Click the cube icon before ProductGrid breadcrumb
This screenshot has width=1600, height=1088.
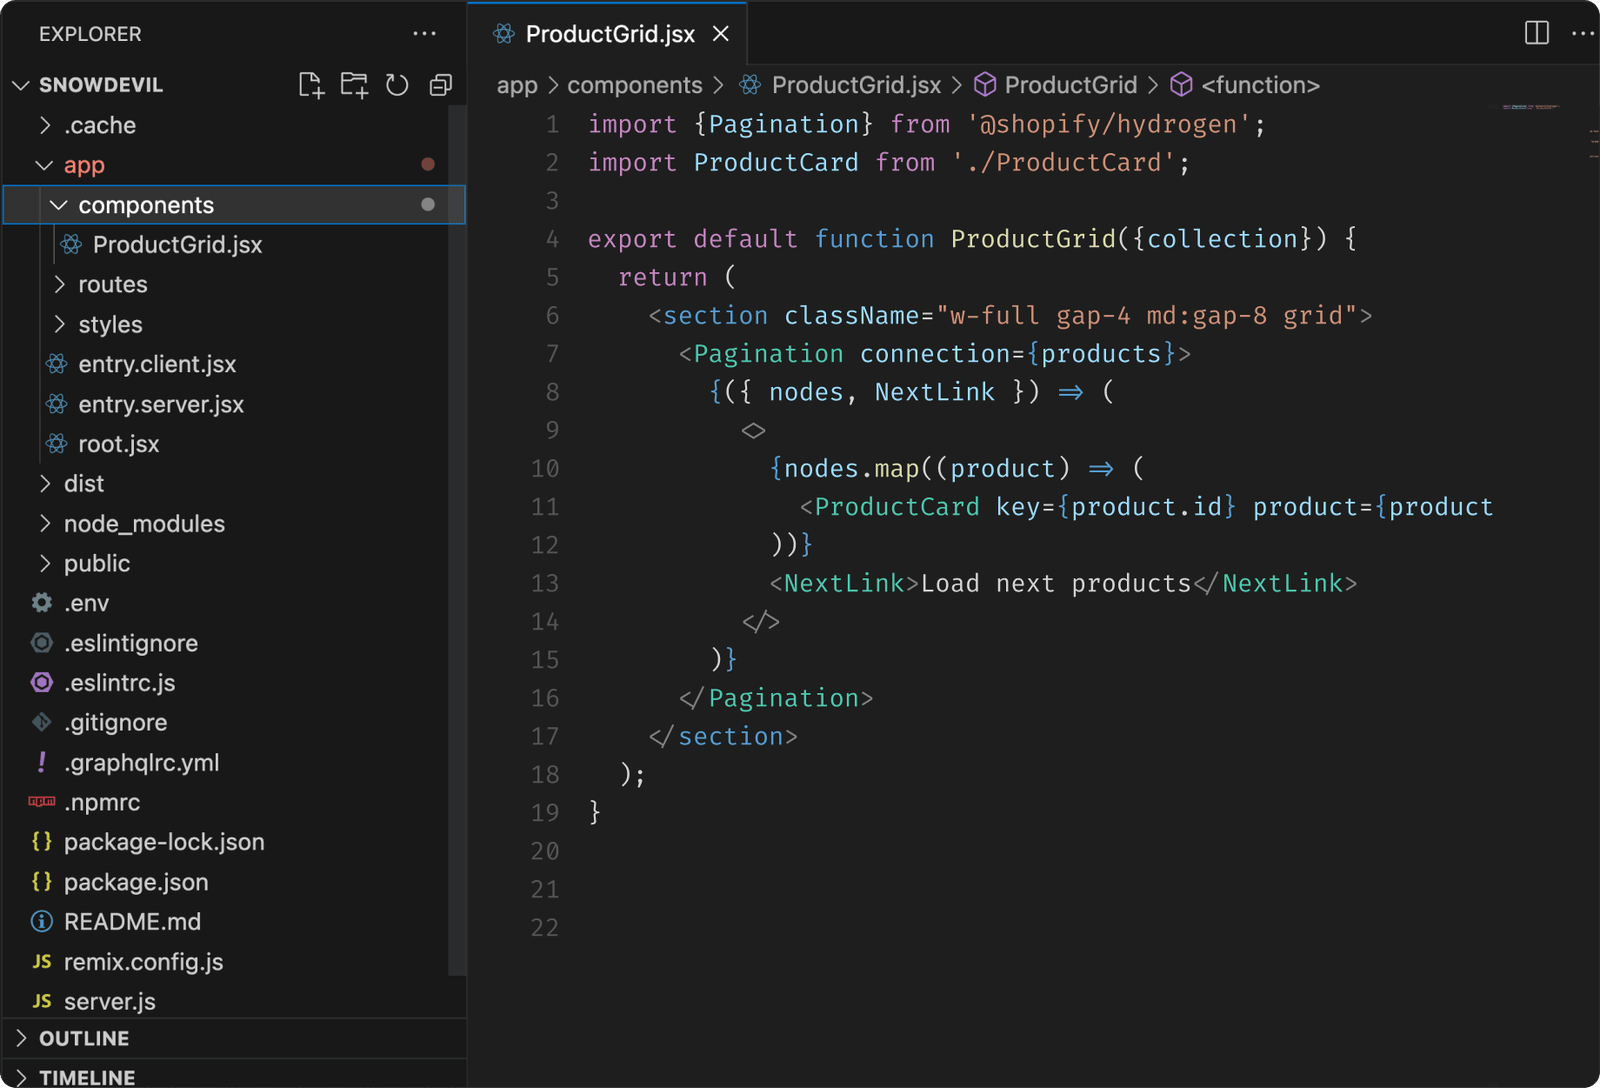985,85
